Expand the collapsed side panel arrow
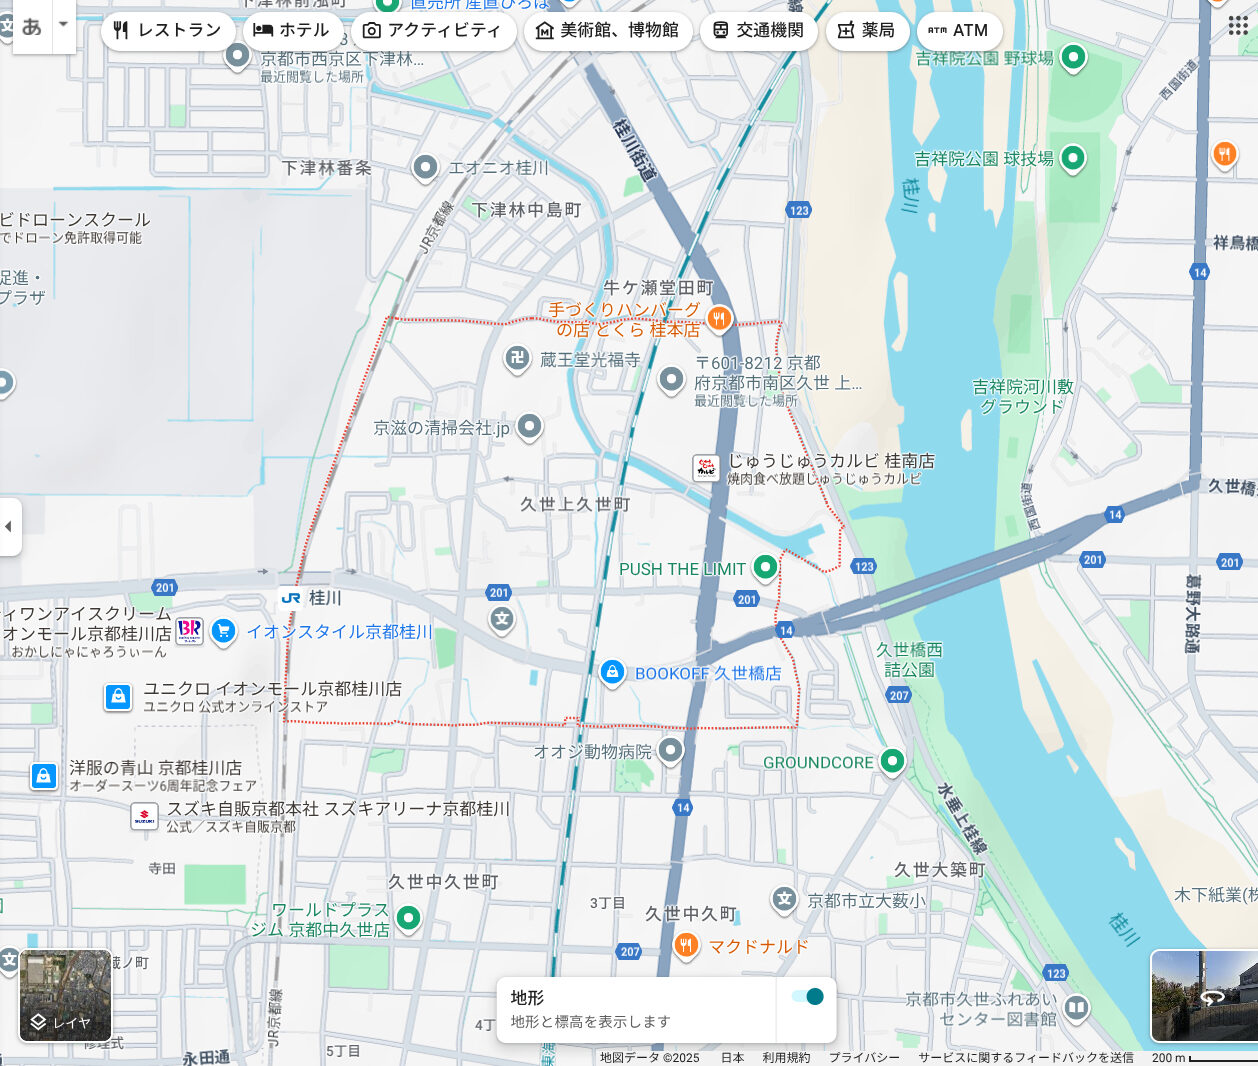Image resolution: width=1258 pixels, height=1066 pixels. coord(9,526)
